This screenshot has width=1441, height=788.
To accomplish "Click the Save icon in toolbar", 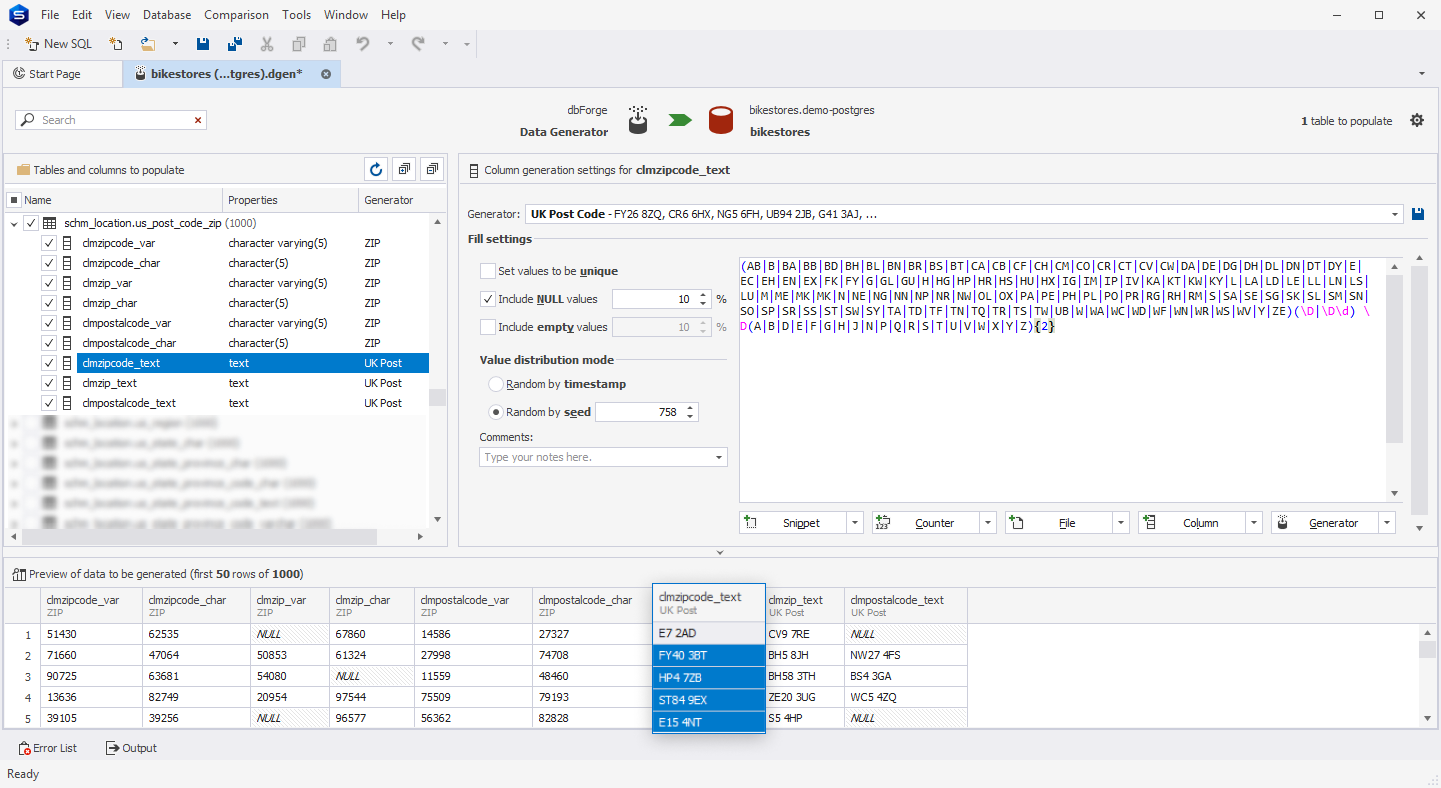I will 203,44.
